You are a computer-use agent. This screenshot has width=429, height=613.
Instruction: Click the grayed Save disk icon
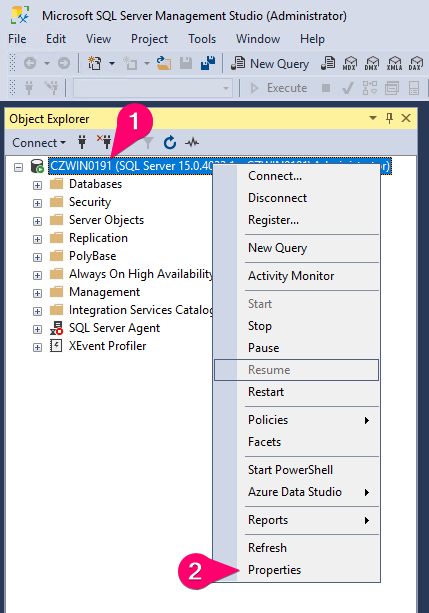click(186, 63)
